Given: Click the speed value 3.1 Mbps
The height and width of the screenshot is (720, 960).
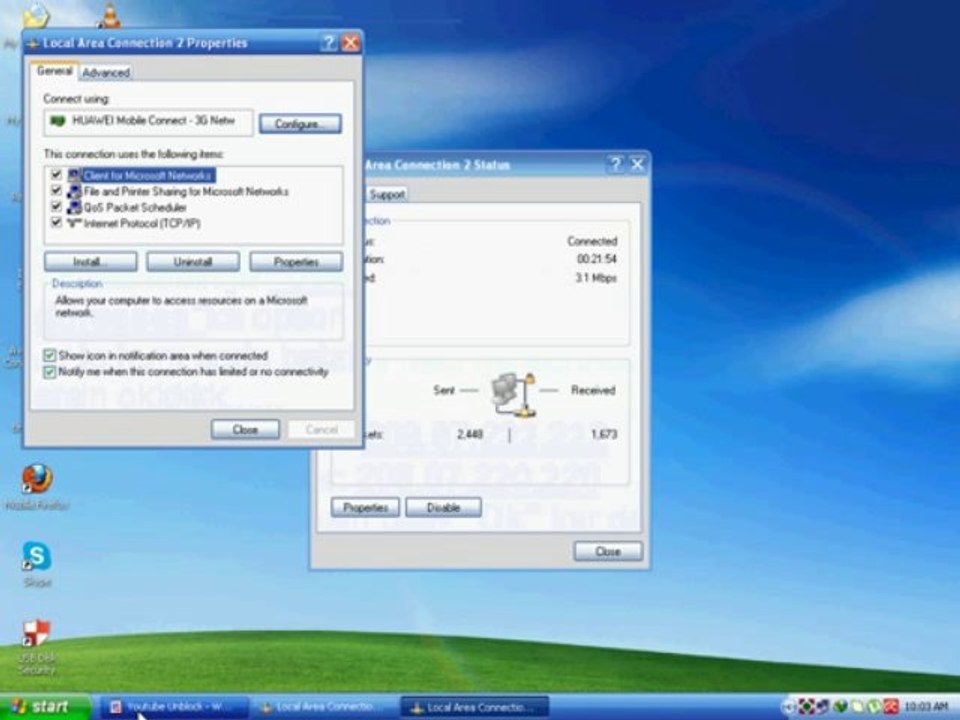Looking at the screenshot, I should pyautogui.click(x=596, y=278).
